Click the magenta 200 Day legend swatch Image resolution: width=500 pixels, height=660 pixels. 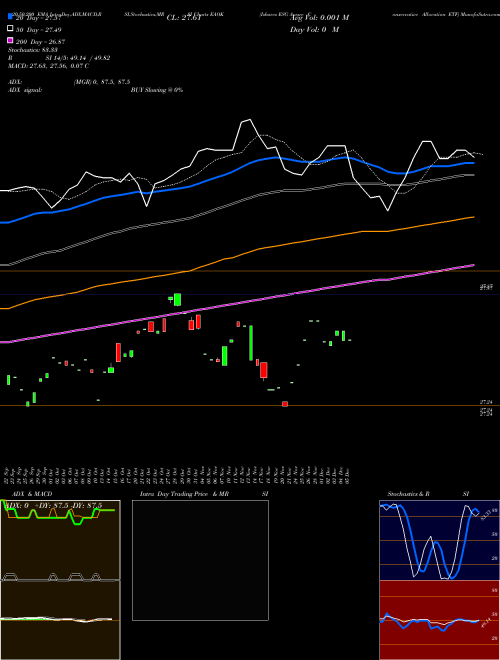point(10,40)
